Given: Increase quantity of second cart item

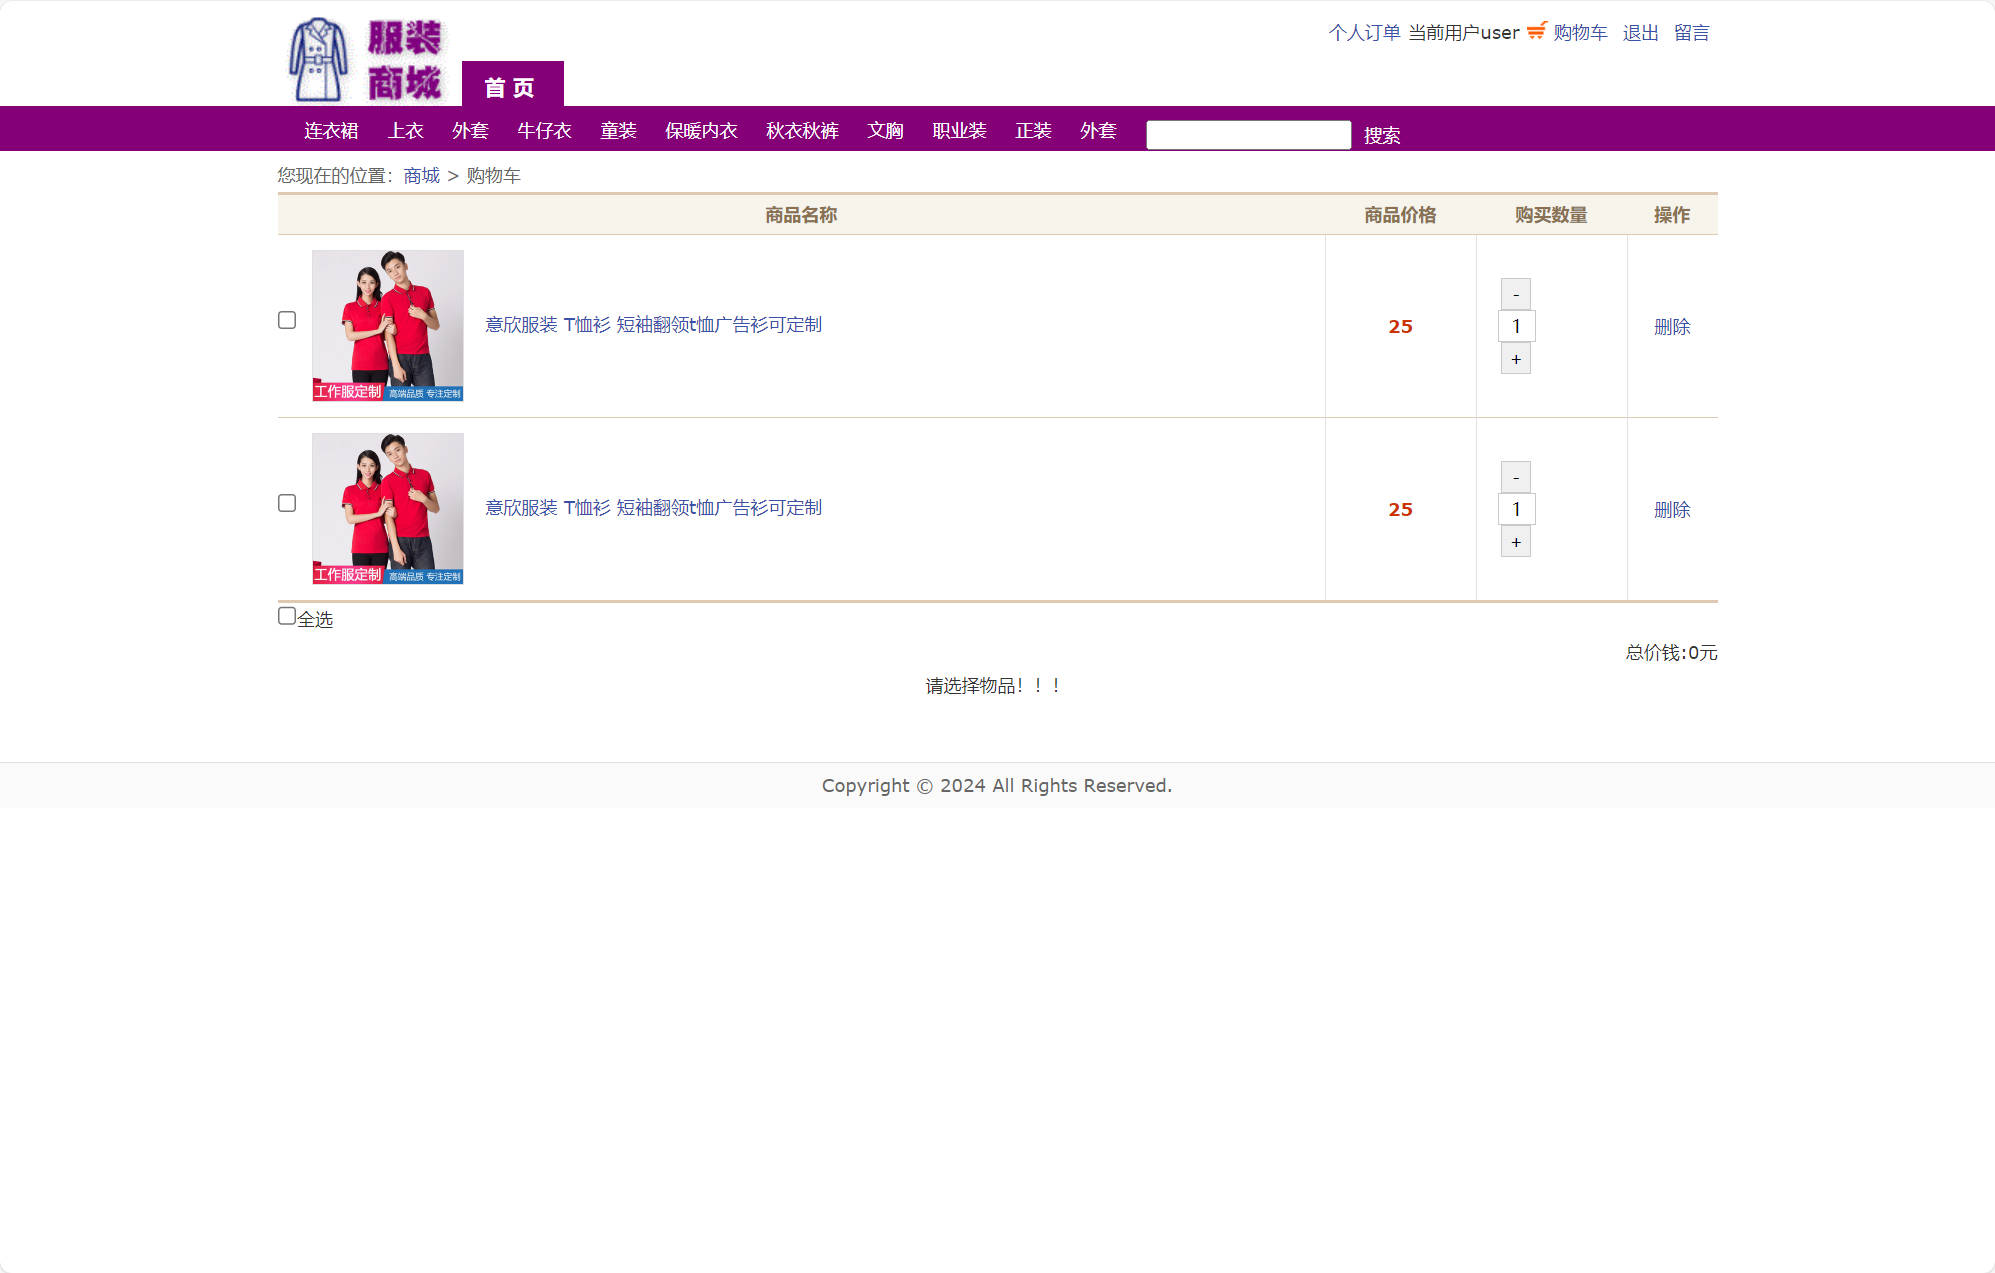Looking at the screenshot, I should point(1515,542).
